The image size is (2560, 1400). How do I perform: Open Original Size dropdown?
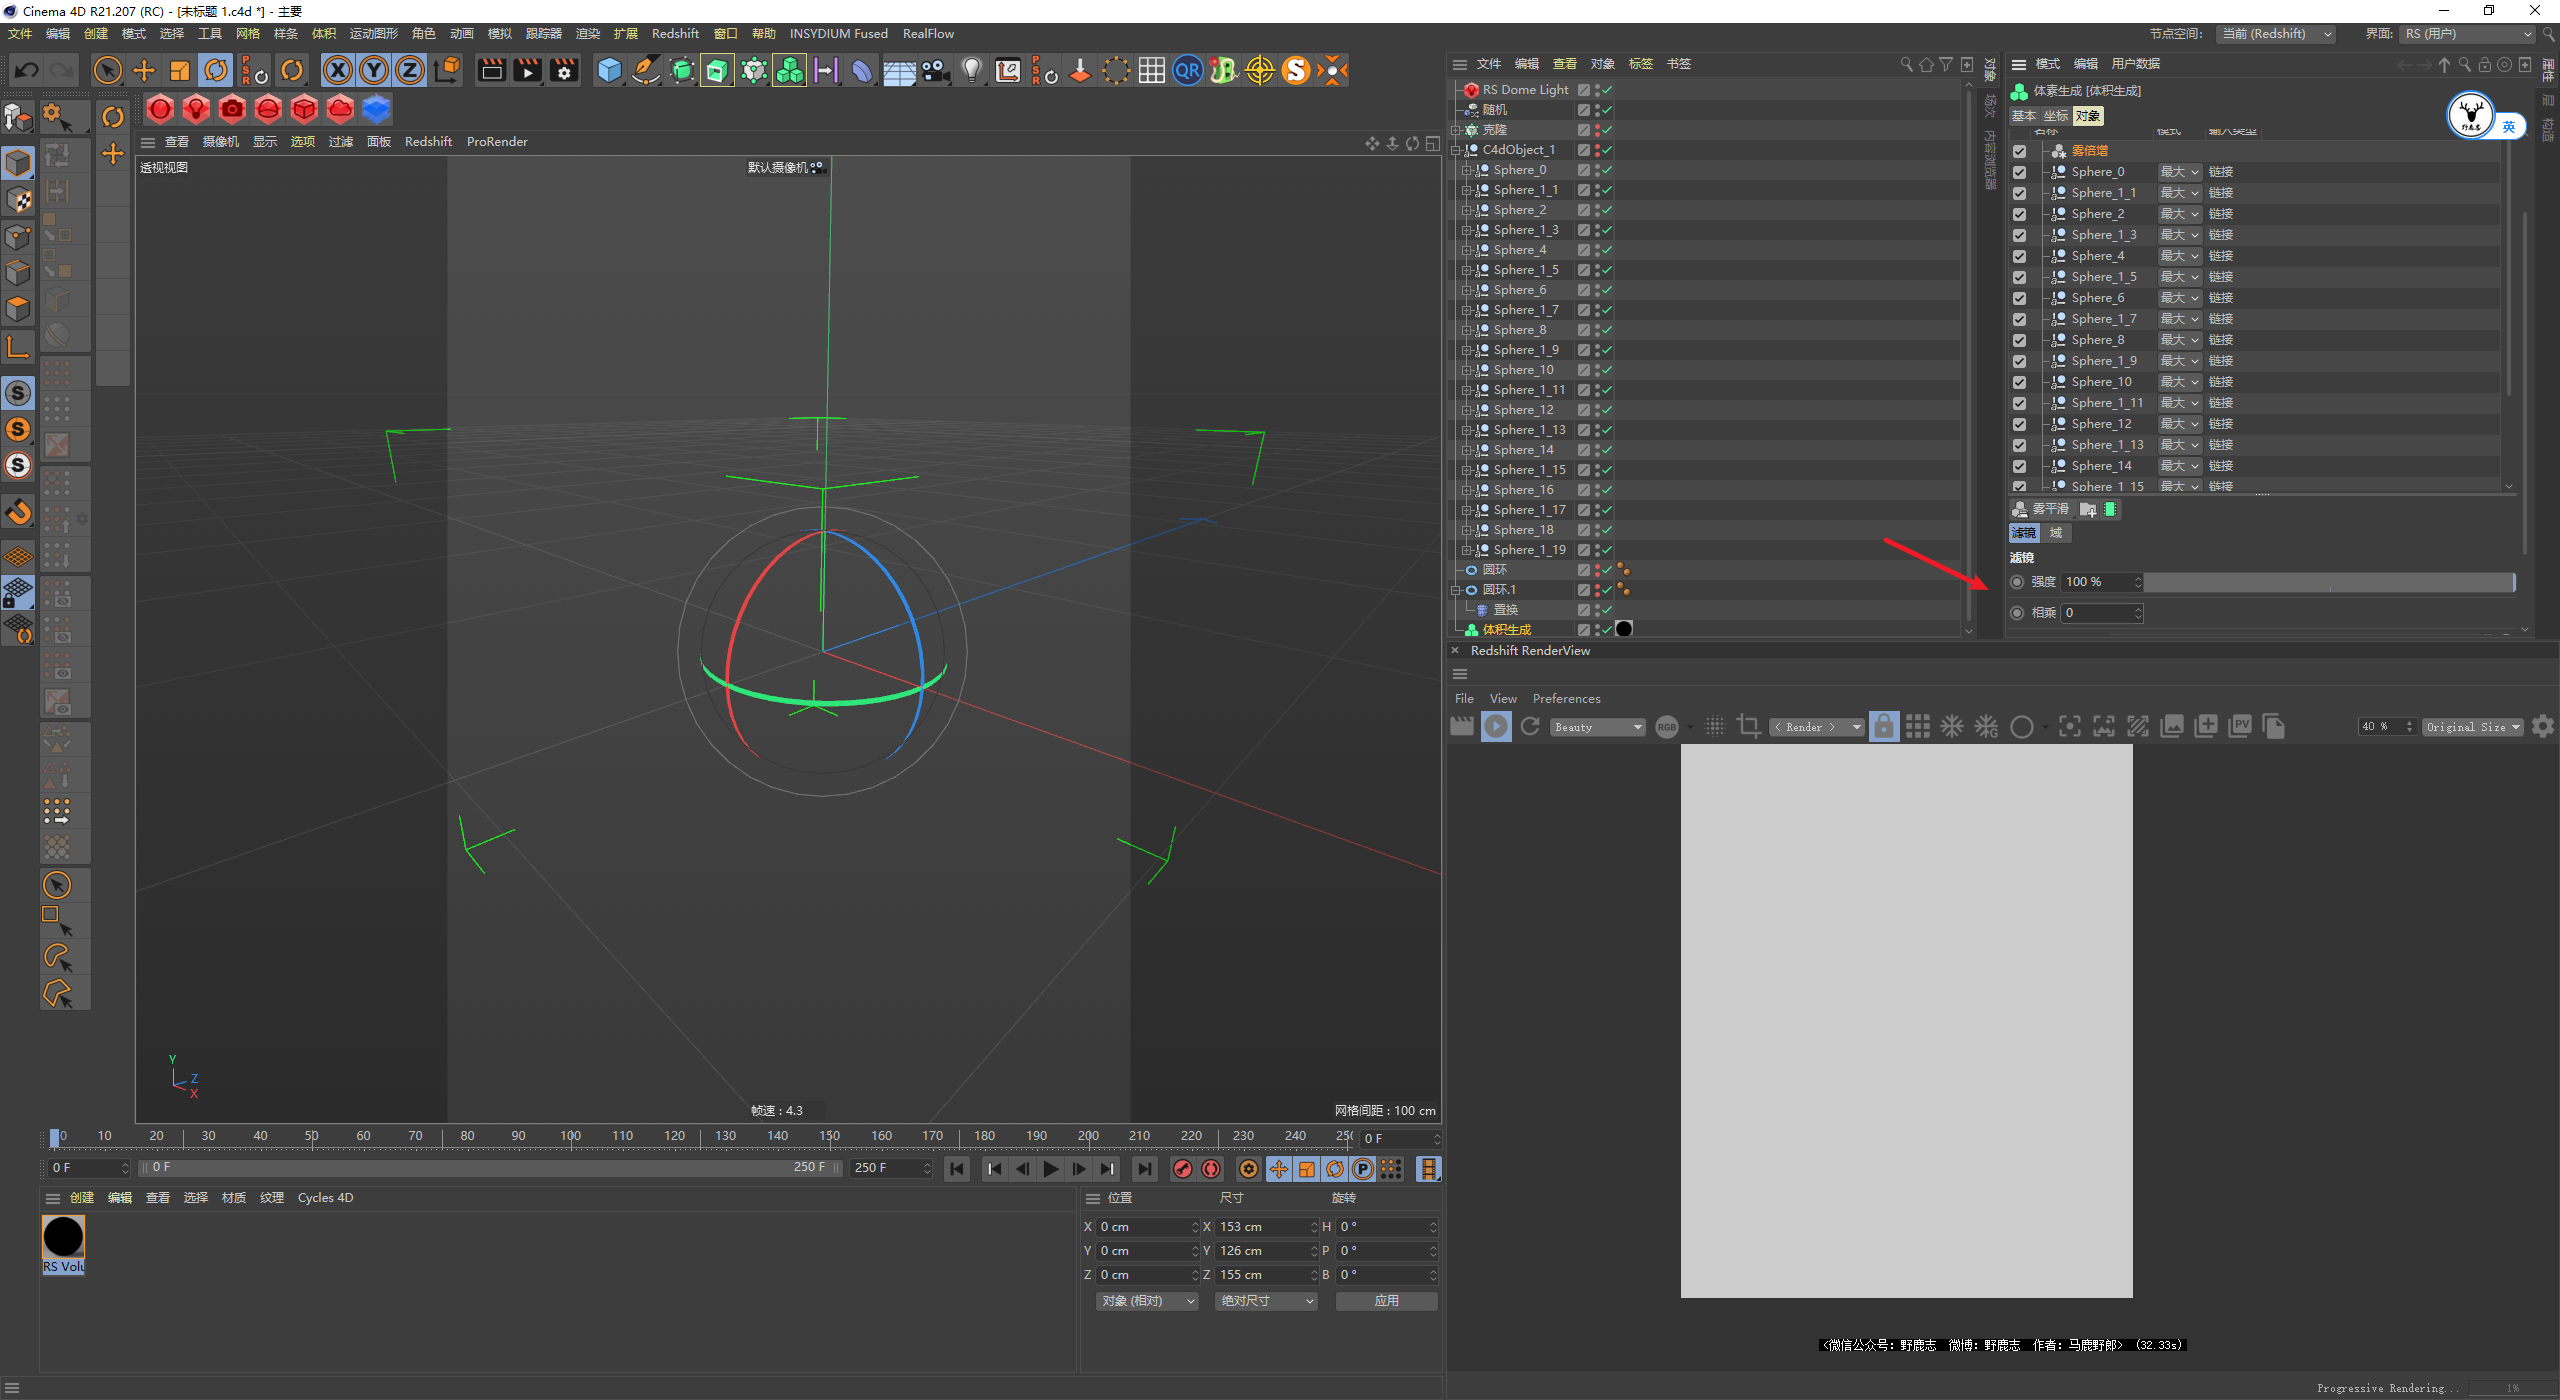click(x=2471, y=727)
